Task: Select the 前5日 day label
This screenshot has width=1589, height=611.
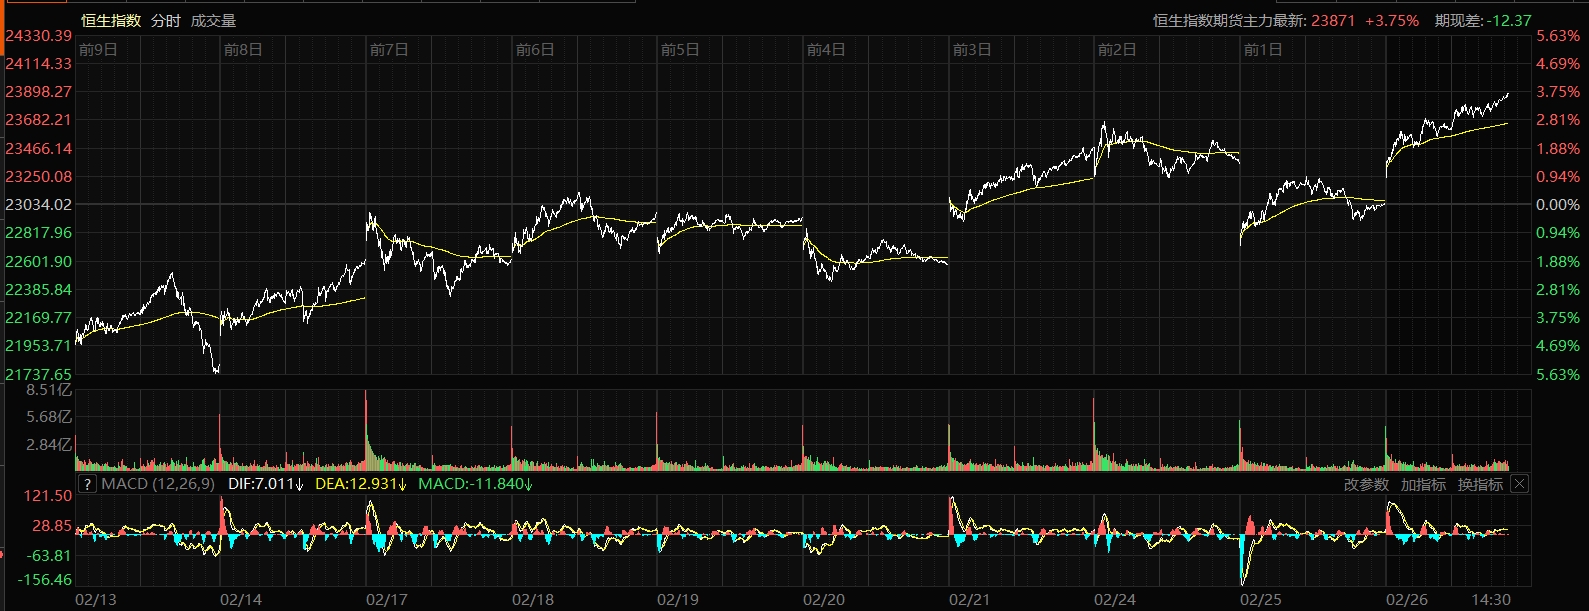Action: [x=680, y=49]
